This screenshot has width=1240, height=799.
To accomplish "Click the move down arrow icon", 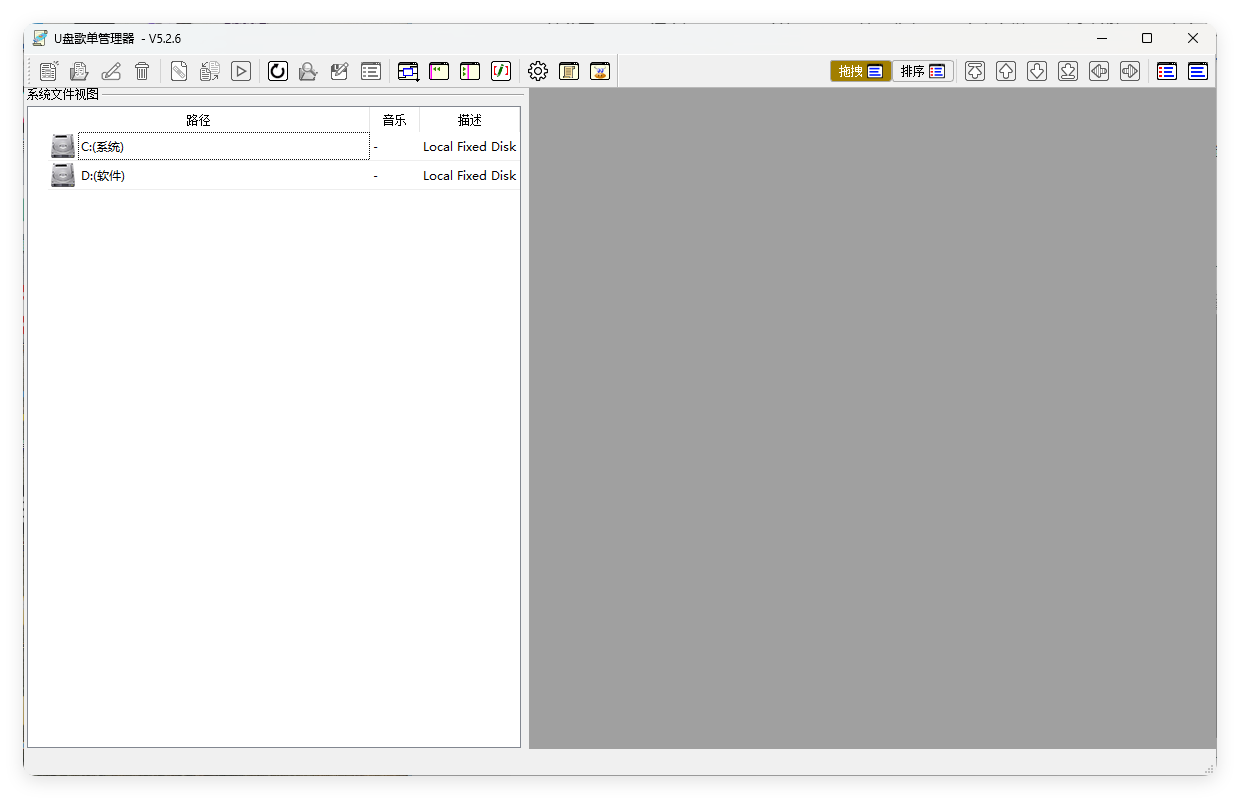I will pyautogui.click(x=1037, y=71).
